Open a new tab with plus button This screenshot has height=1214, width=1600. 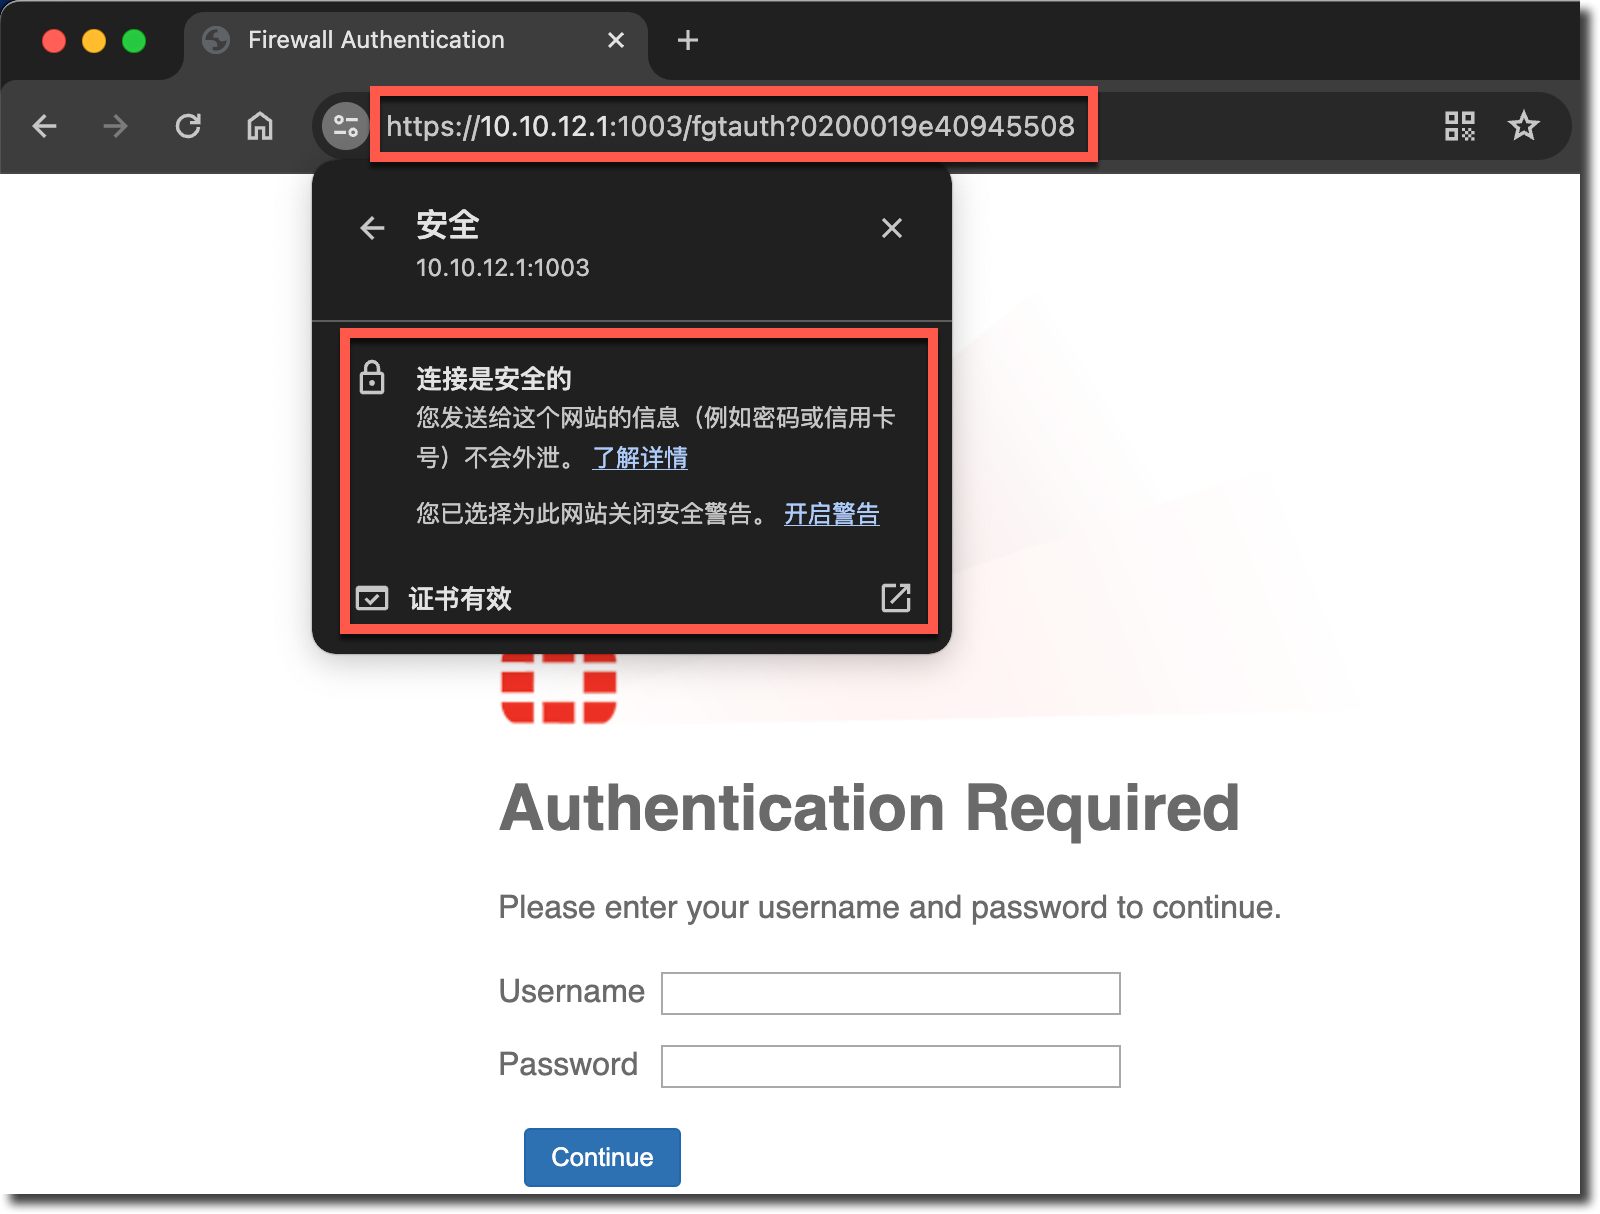point(687,40)
